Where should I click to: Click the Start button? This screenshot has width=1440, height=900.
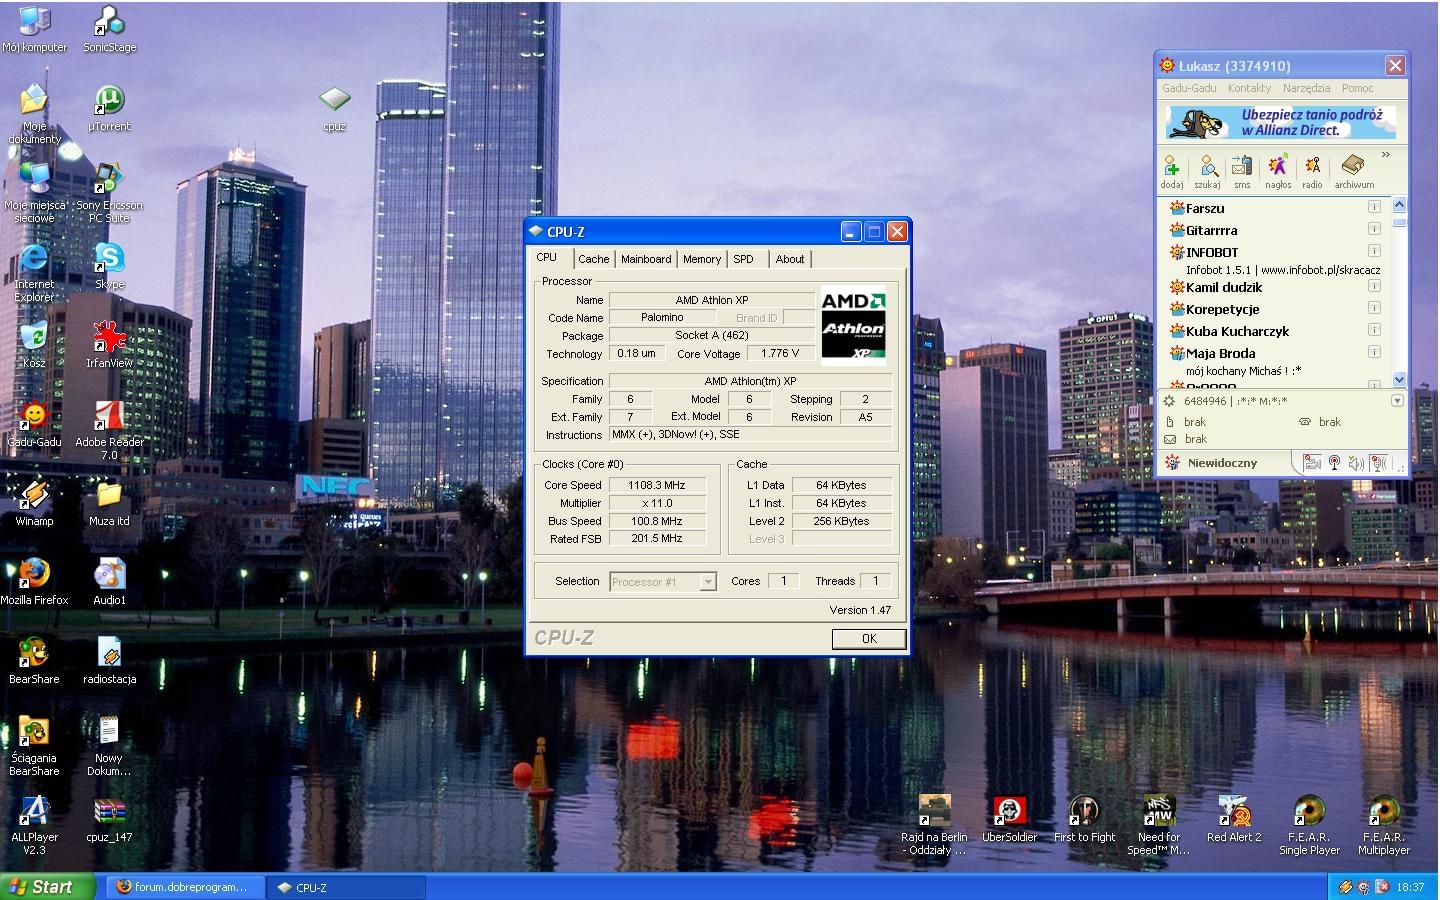click(x=48, y=887)
